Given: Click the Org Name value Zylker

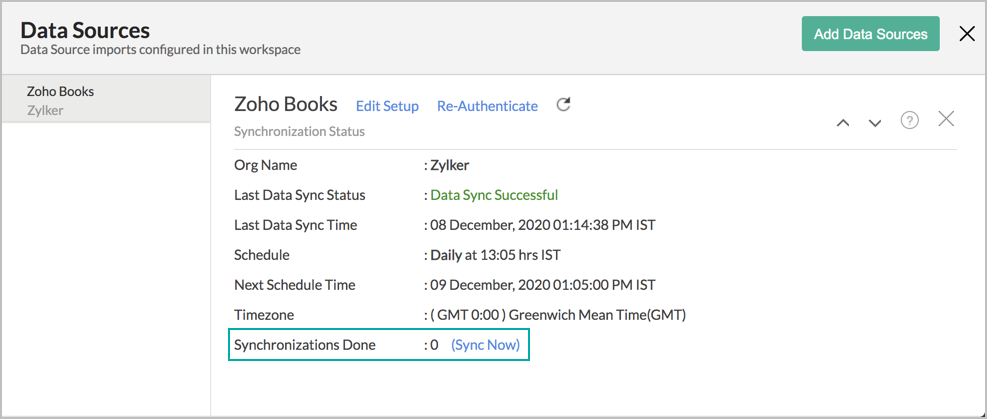Looking at the screenshot, I should tap(449, 165).
